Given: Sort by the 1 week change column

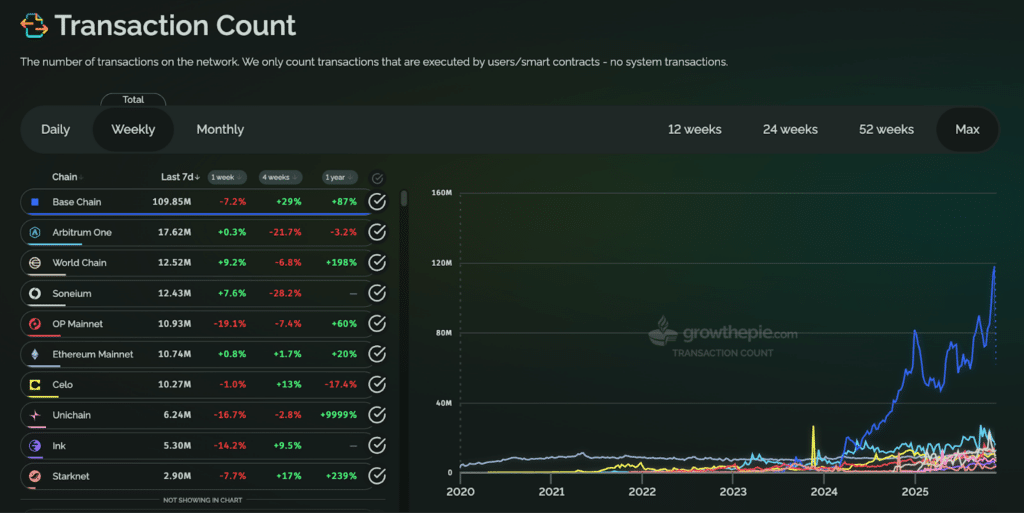Looking at the screenshot, I should 227,178.
